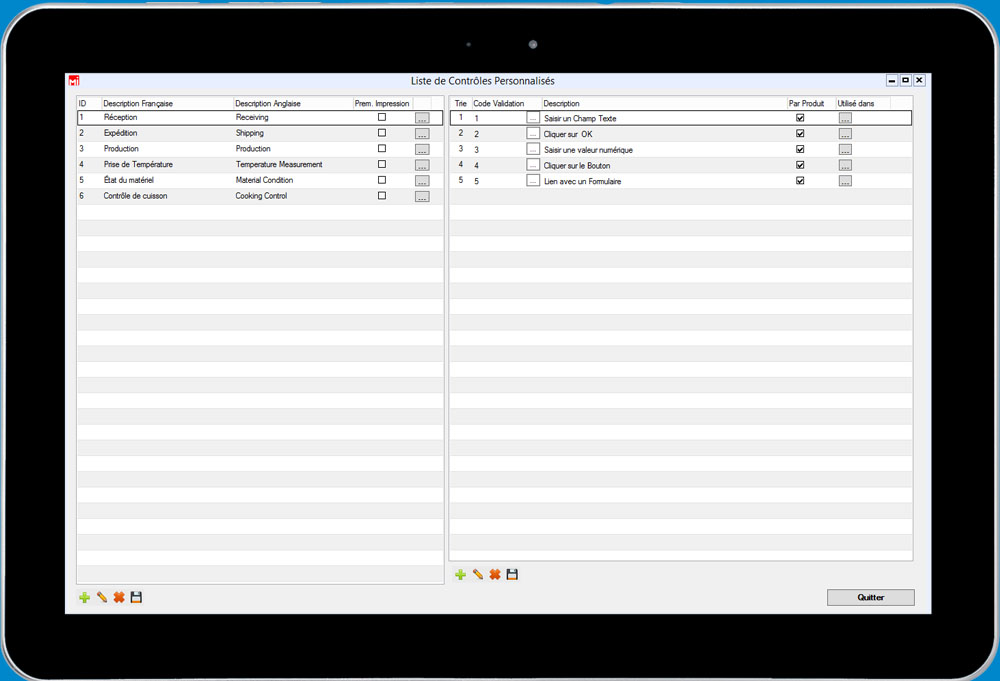Open code validation picker for Cliquer sur OK
The width and height of the screenshot is (1000, 681).
[533, 133]
